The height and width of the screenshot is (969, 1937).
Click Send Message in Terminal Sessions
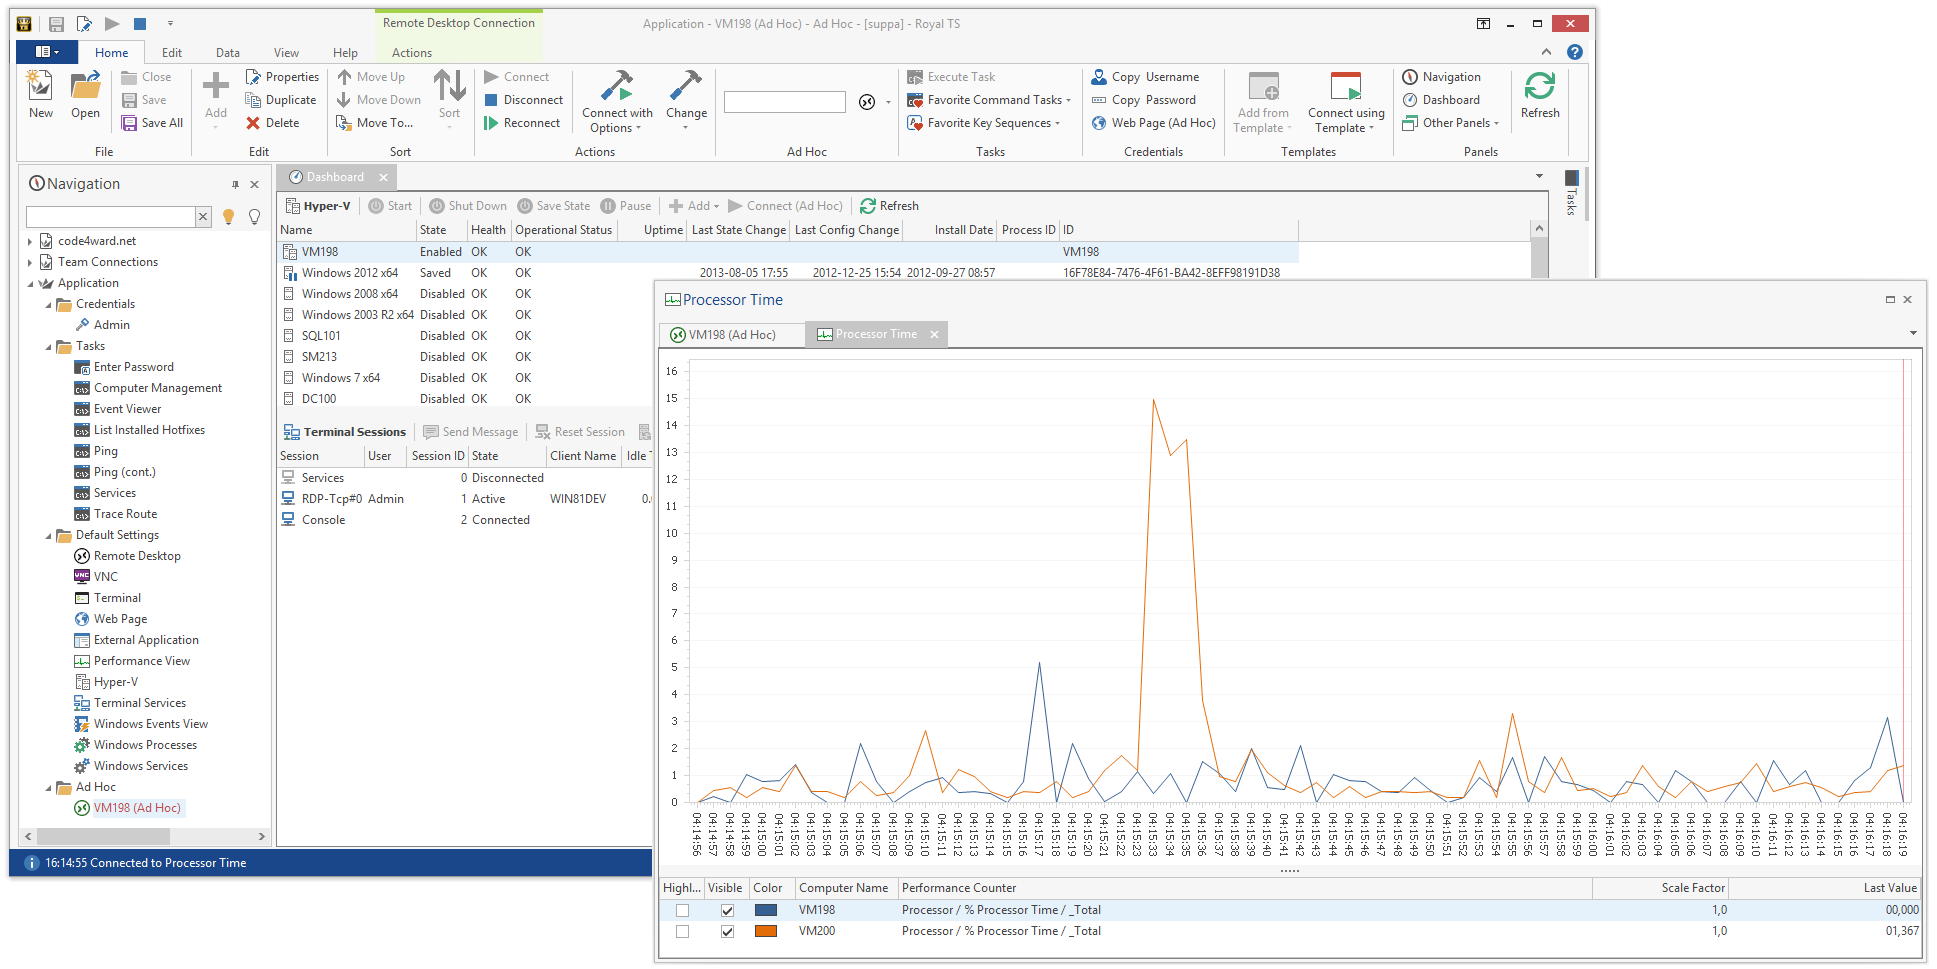point(470,432)
